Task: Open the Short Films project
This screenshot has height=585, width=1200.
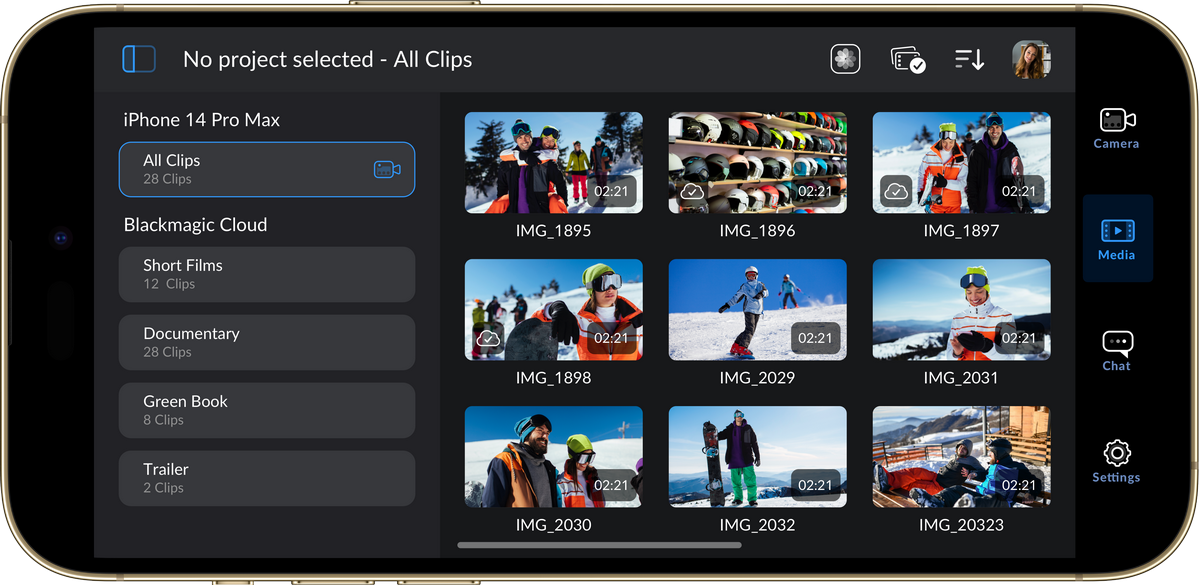Action: (266, 274)
